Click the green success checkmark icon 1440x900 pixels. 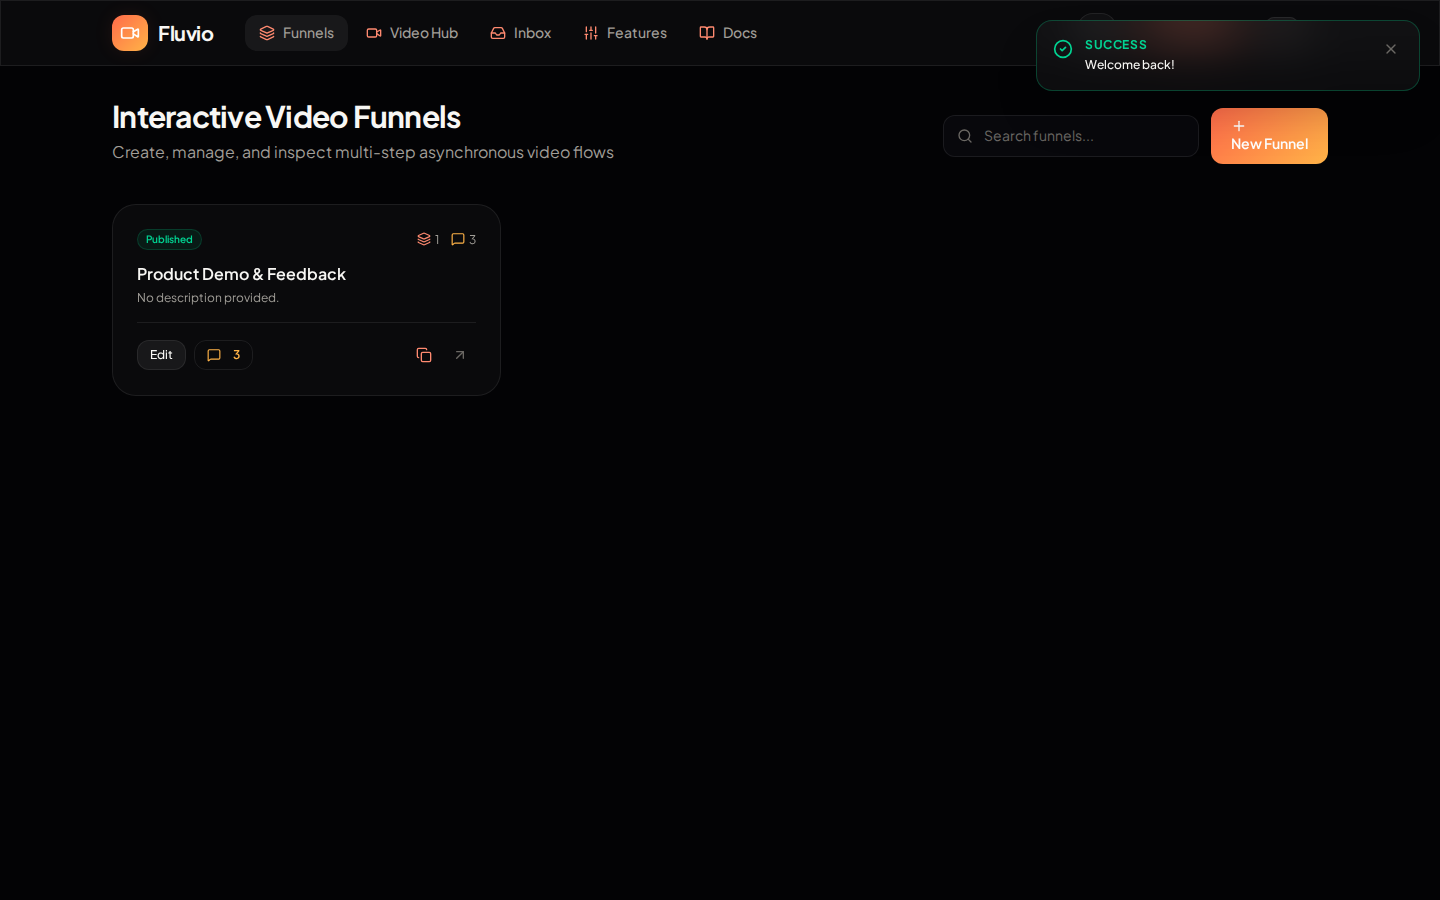click(x=1063, y=49)
